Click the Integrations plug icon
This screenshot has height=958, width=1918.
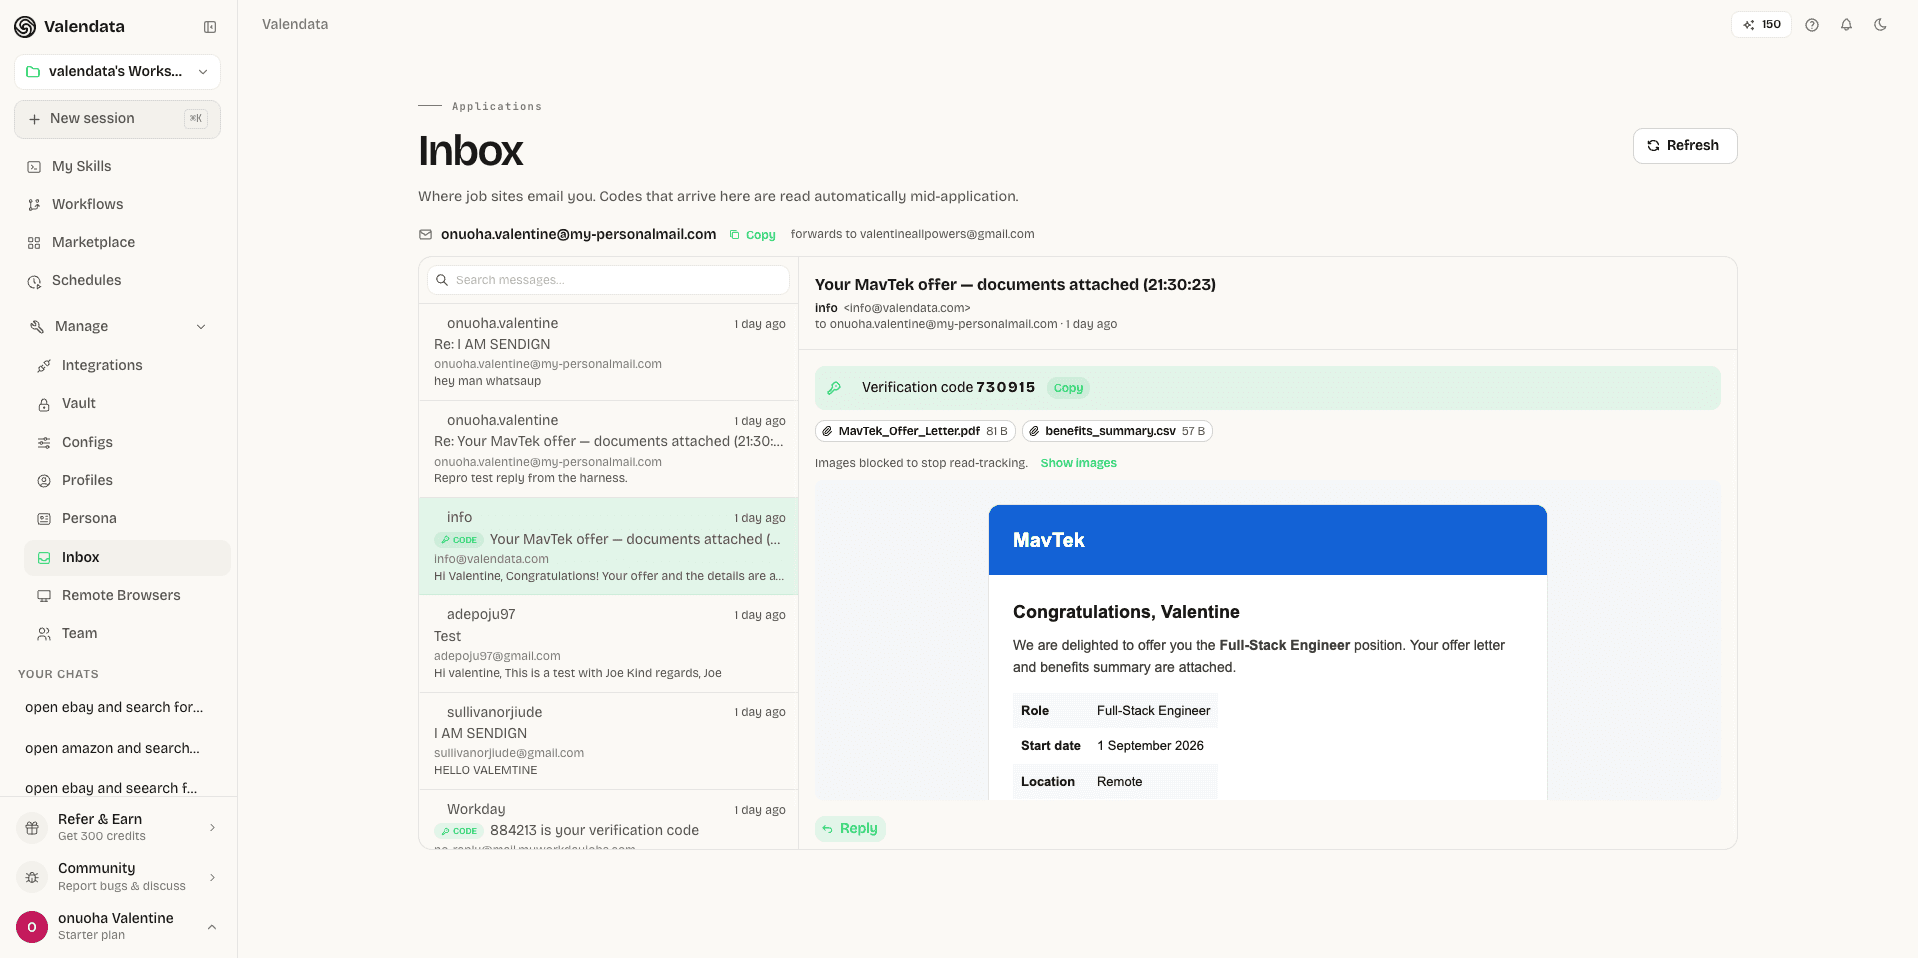coord(44,366)
